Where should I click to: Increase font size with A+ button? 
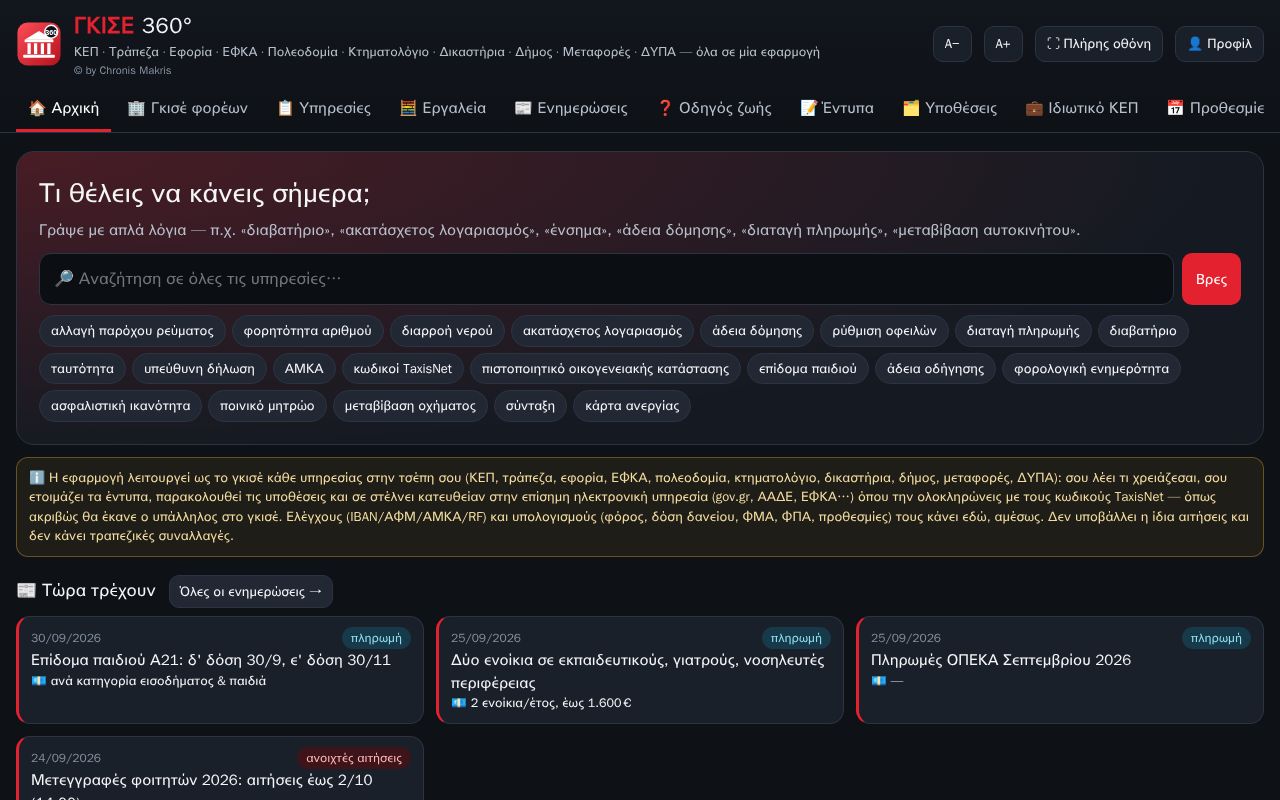tap(1003, 44)
